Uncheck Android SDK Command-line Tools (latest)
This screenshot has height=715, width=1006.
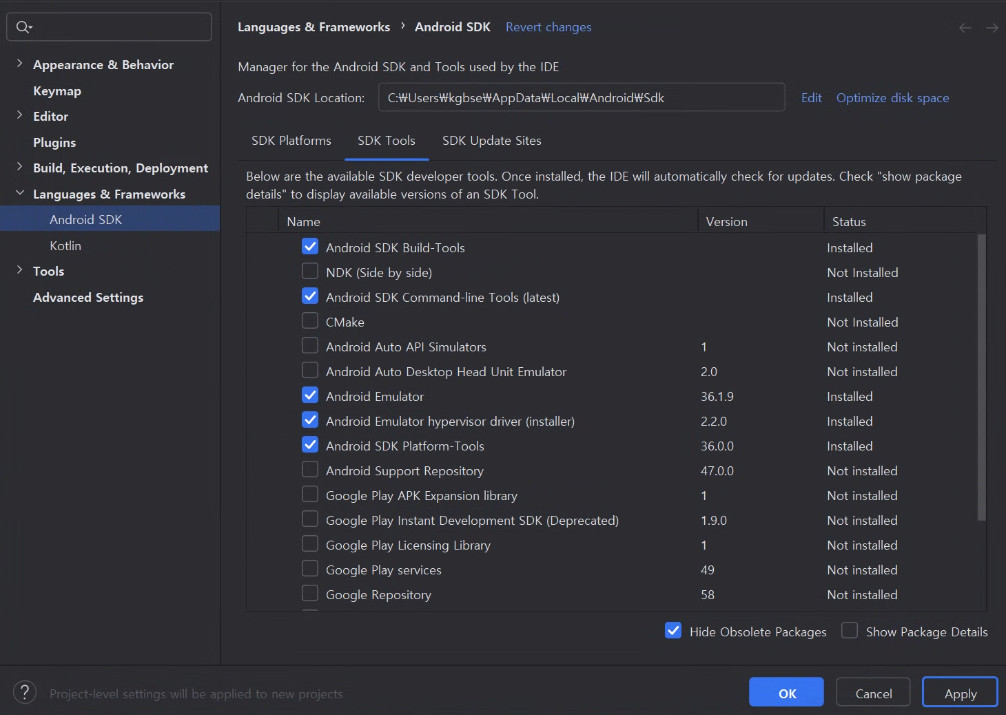click(x=310, y=296)
